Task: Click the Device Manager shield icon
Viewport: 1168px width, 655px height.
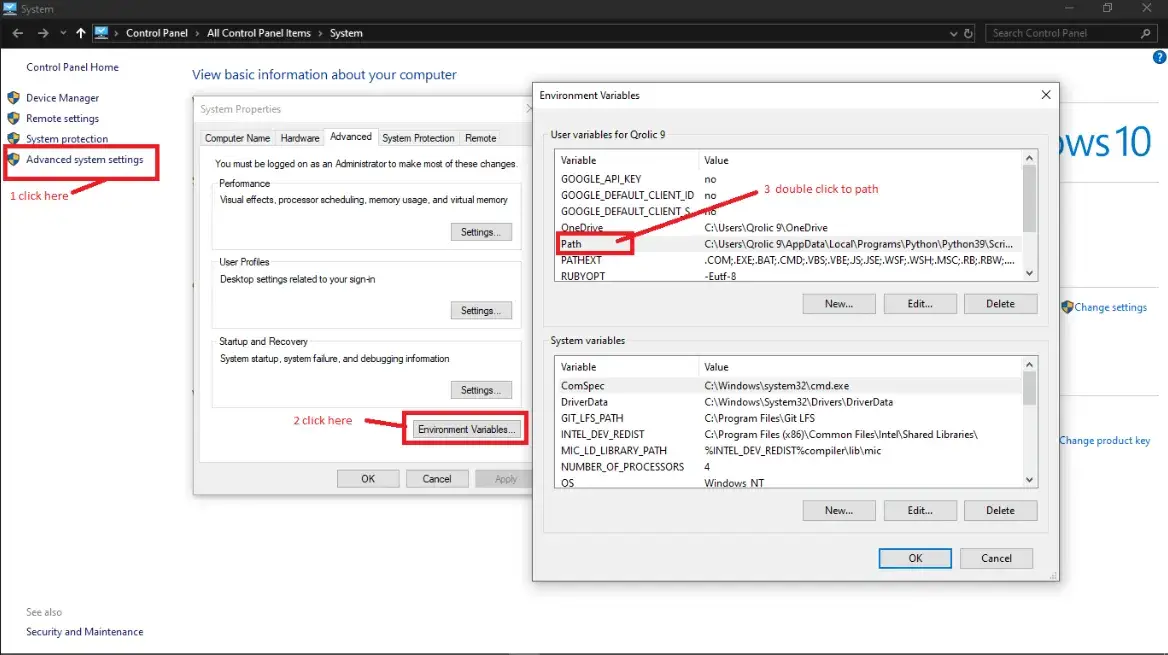Action: click(13, 98)
